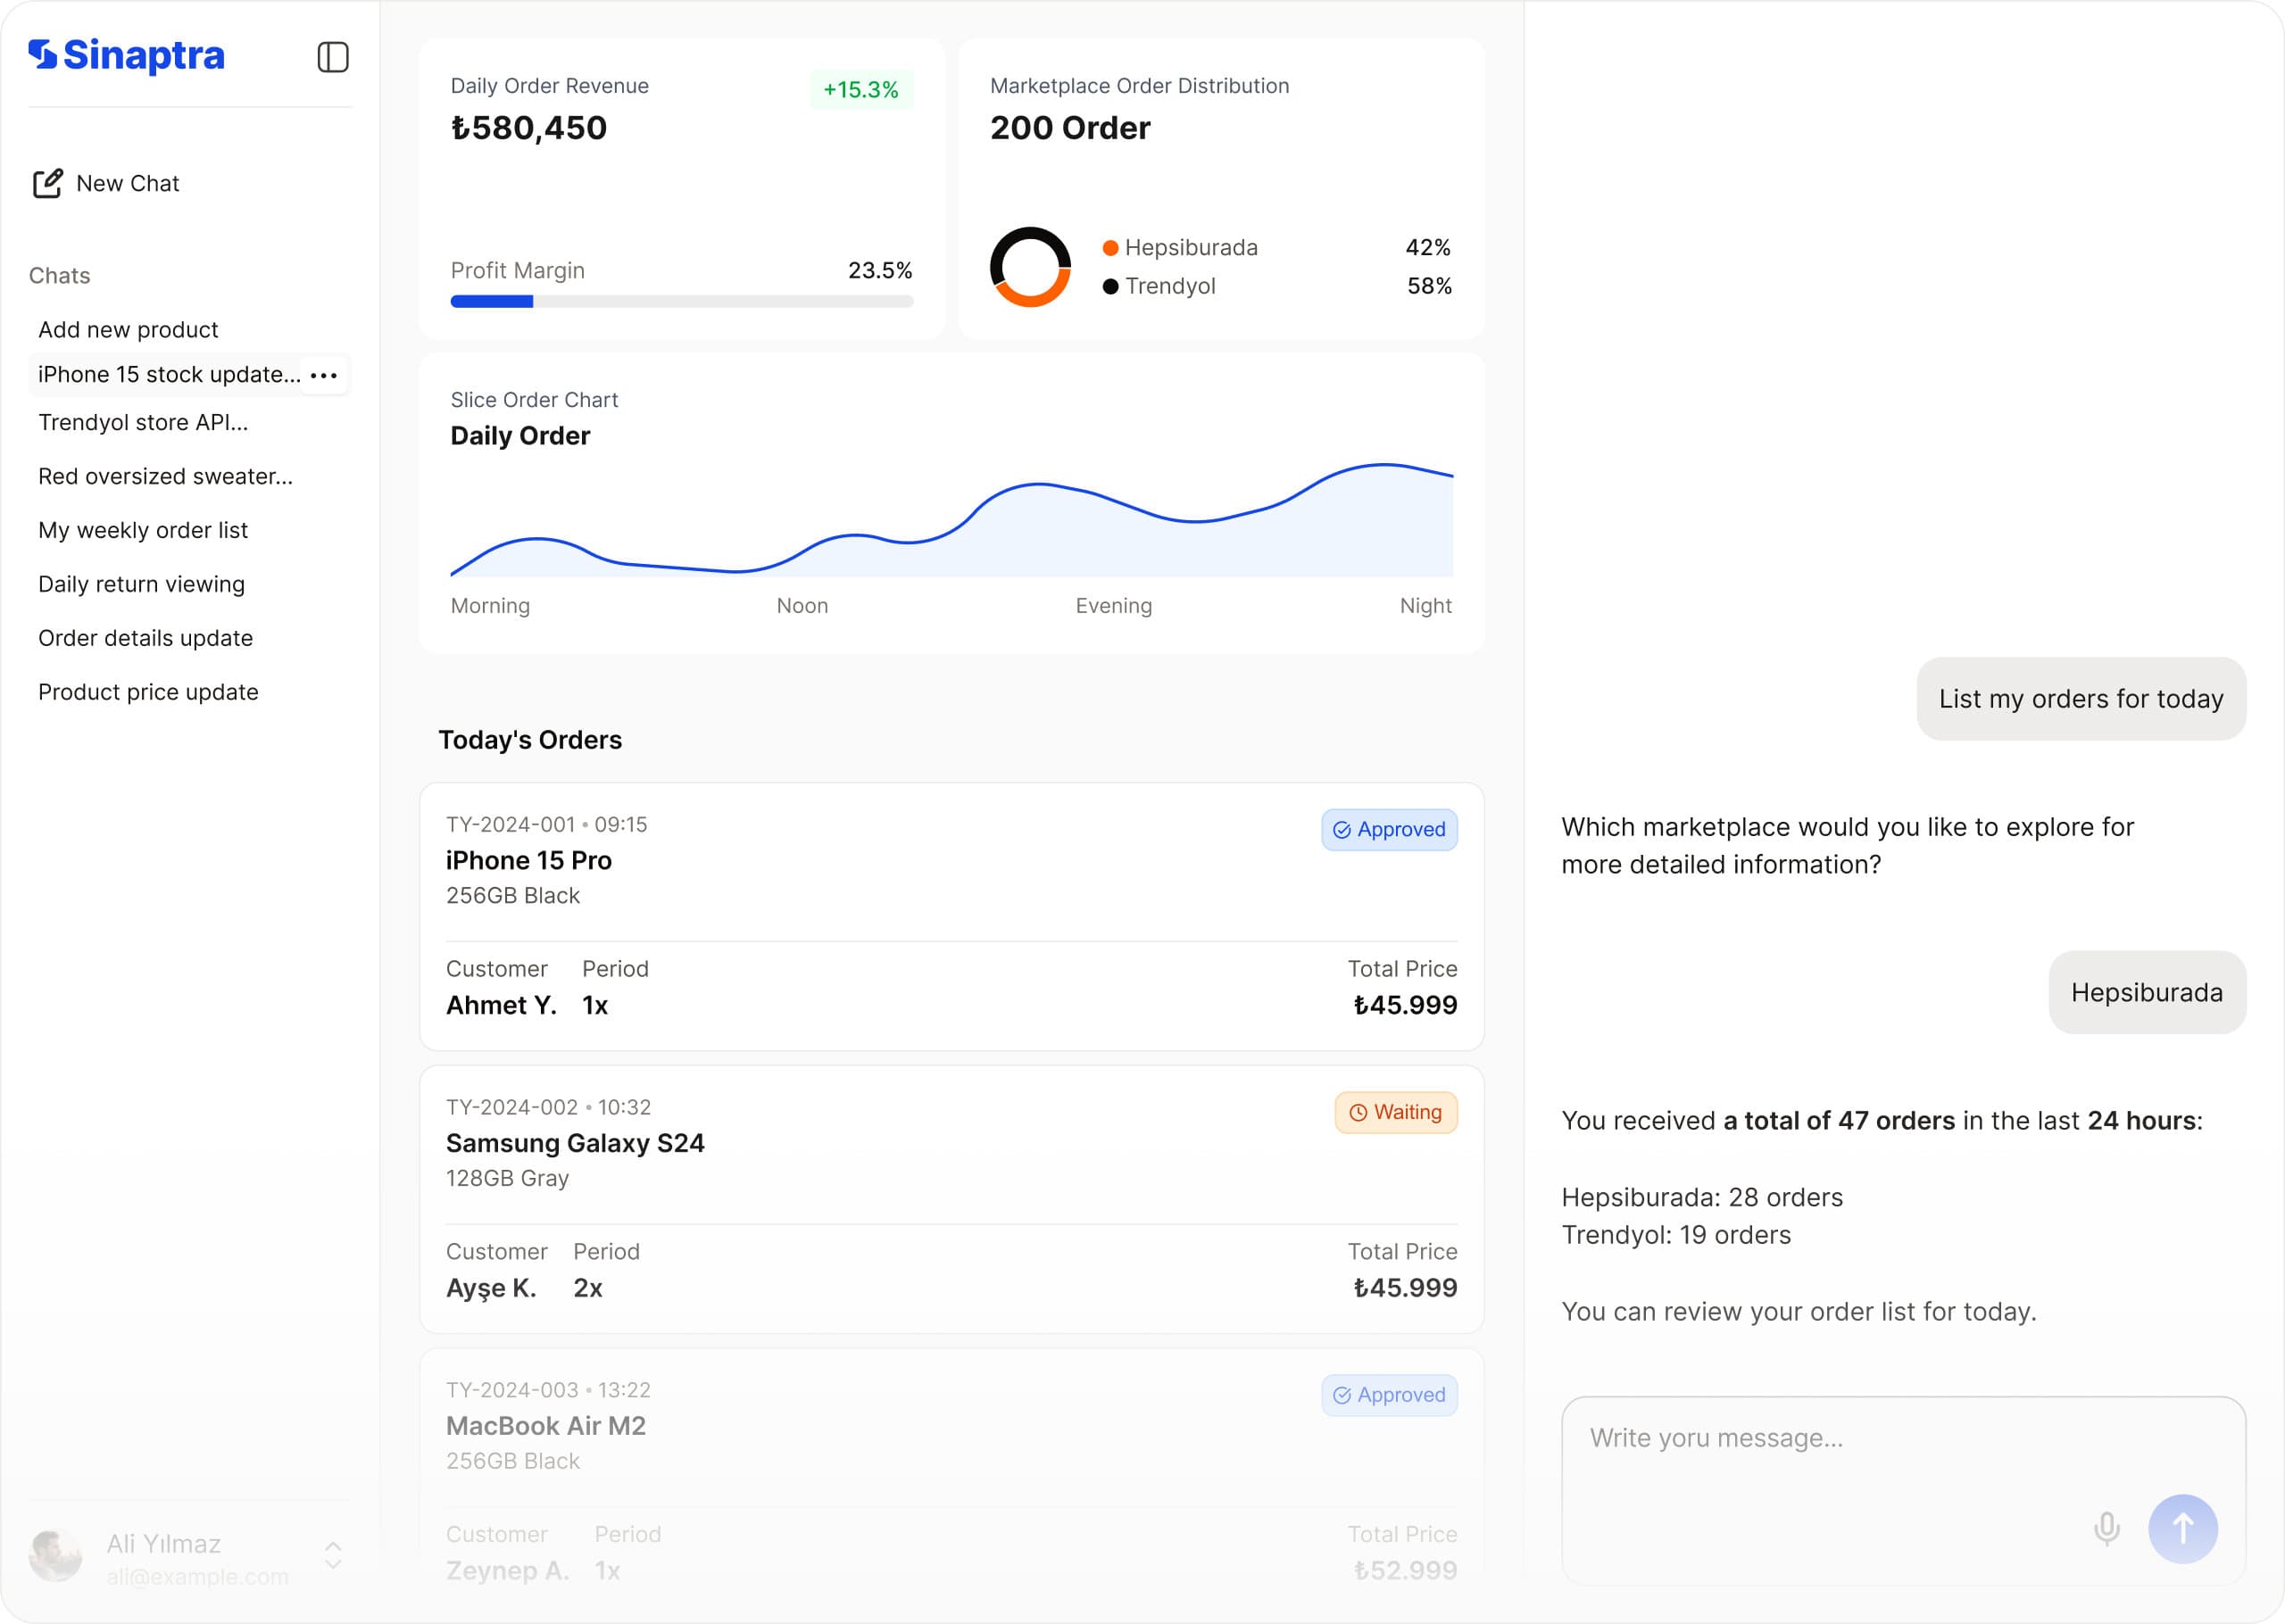Click 'Trendyol: 19 orders' in chat response
This screenshot has width=2285, height=1624.
point(1676,1236)
